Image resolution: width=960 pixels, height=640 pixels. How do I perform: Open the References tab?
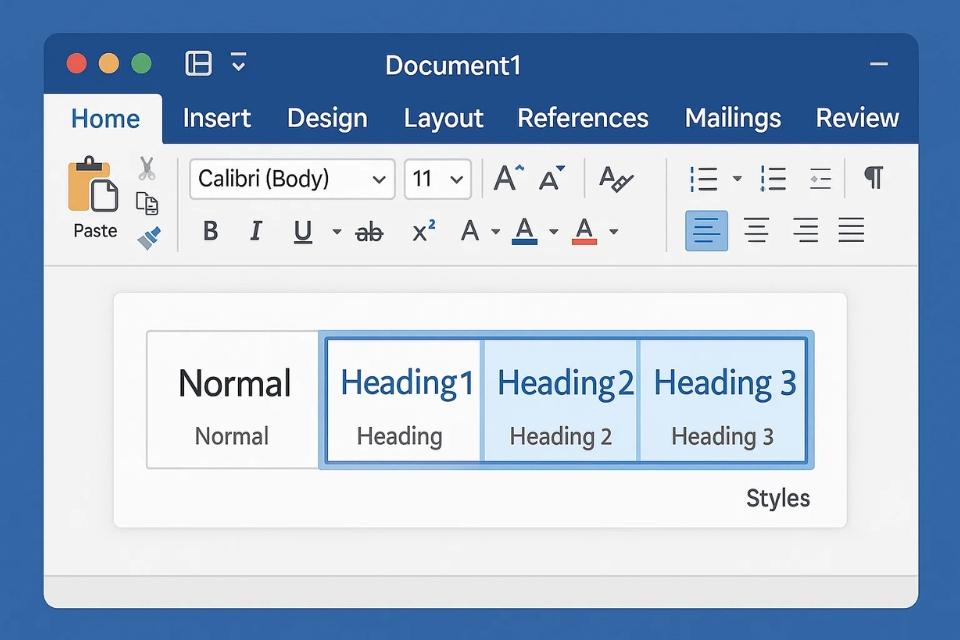[583, 118]
